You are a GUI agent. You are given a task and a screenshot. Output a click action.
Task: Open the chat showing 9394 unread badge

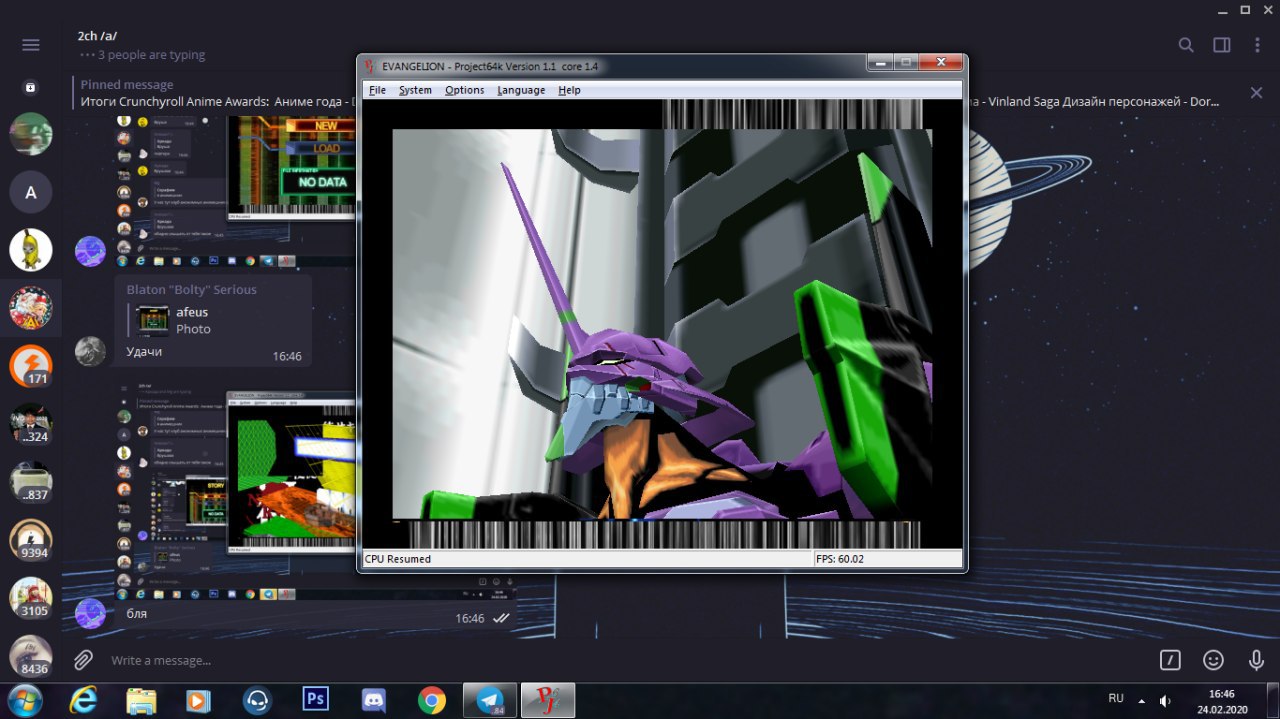(x=31, y=540)
